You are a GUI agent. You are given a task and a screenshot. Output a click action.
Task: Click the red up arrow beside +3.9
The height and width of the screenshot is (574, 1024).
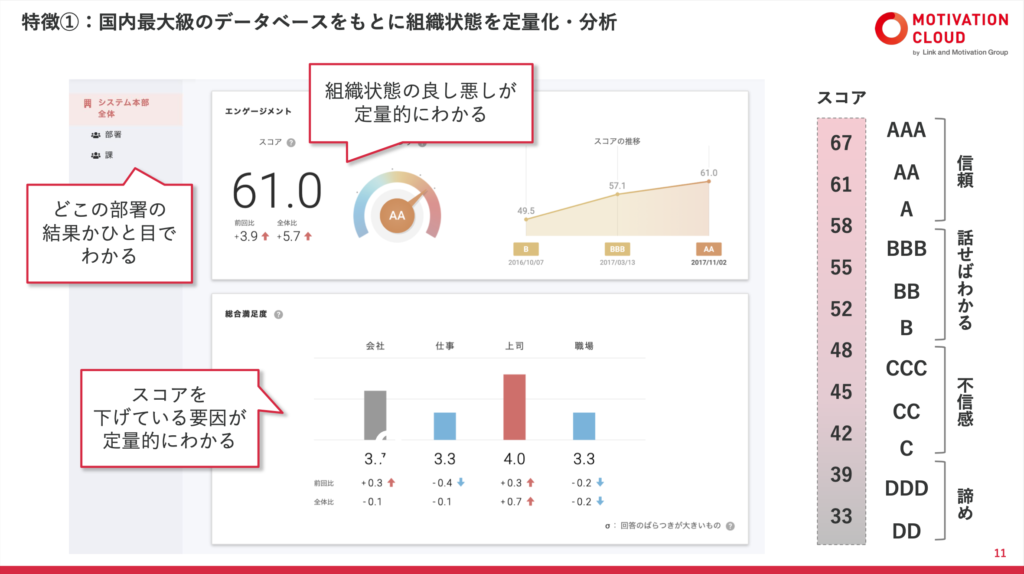point(265,236)
